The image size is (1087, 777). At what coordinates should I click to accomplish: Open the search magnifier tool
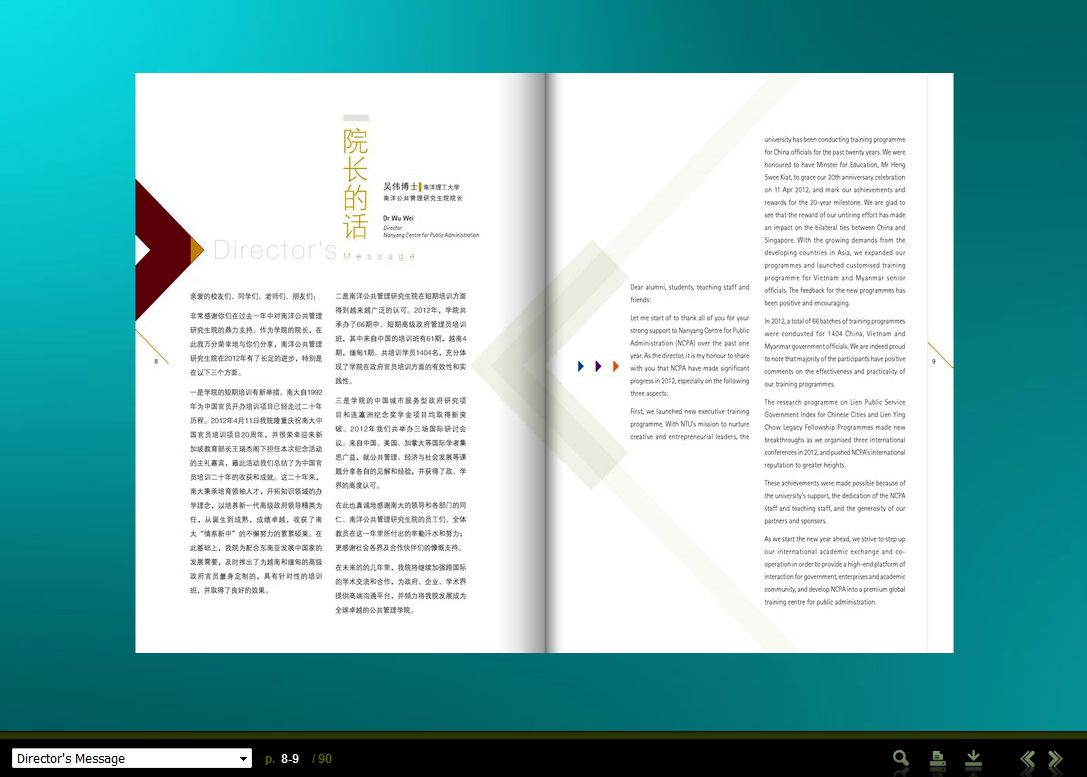click(901, 758)
